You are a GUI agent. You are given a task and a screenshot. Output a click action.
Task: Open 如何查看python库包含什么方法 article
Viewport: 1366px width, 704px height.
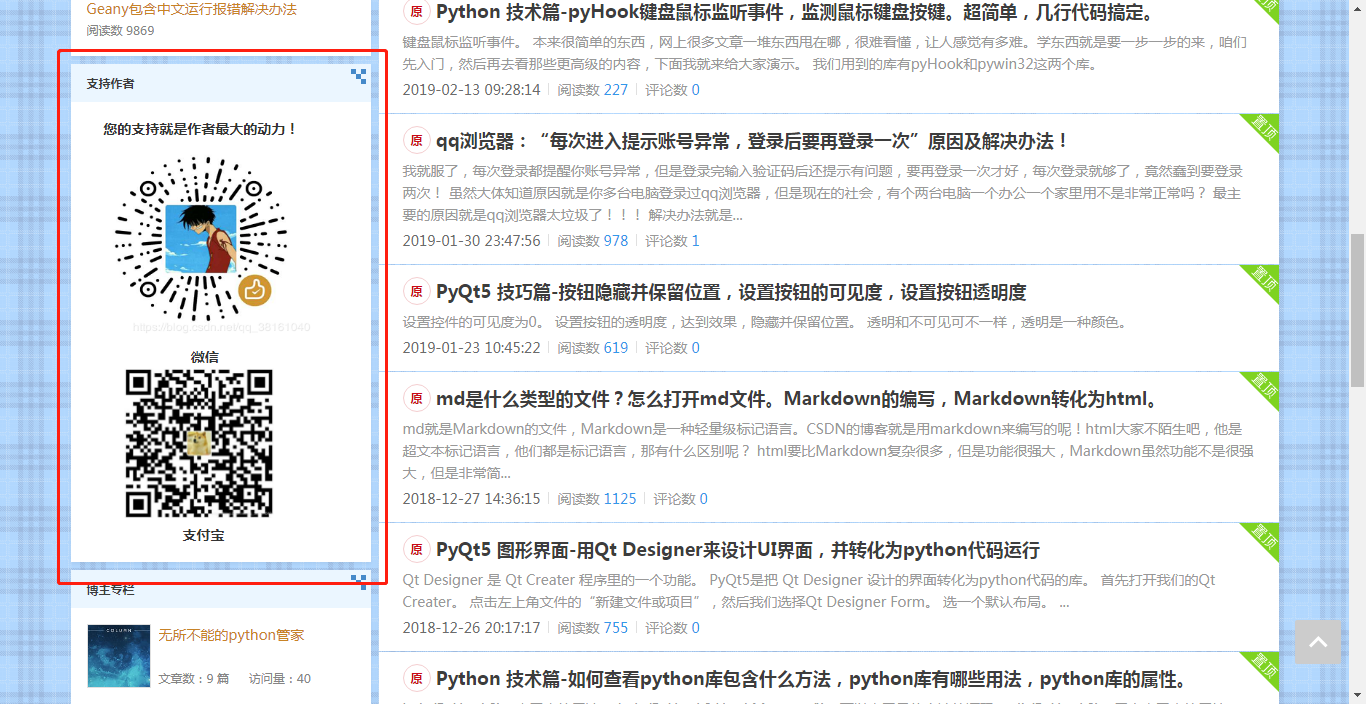(x=811, y=679)
